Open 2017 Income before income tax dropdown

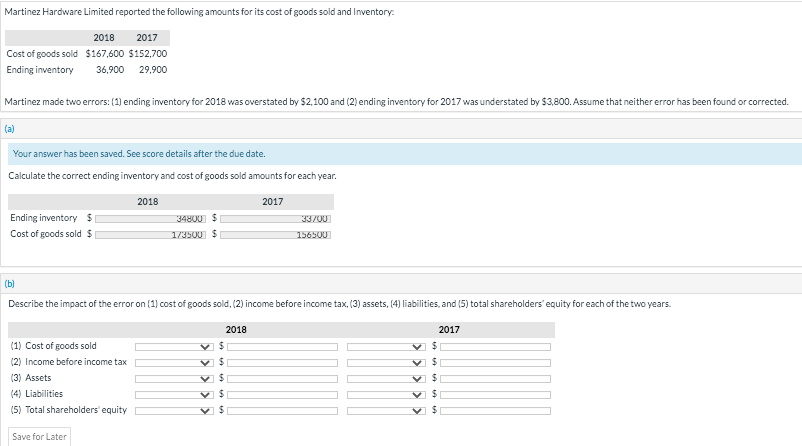click(386, 363)
